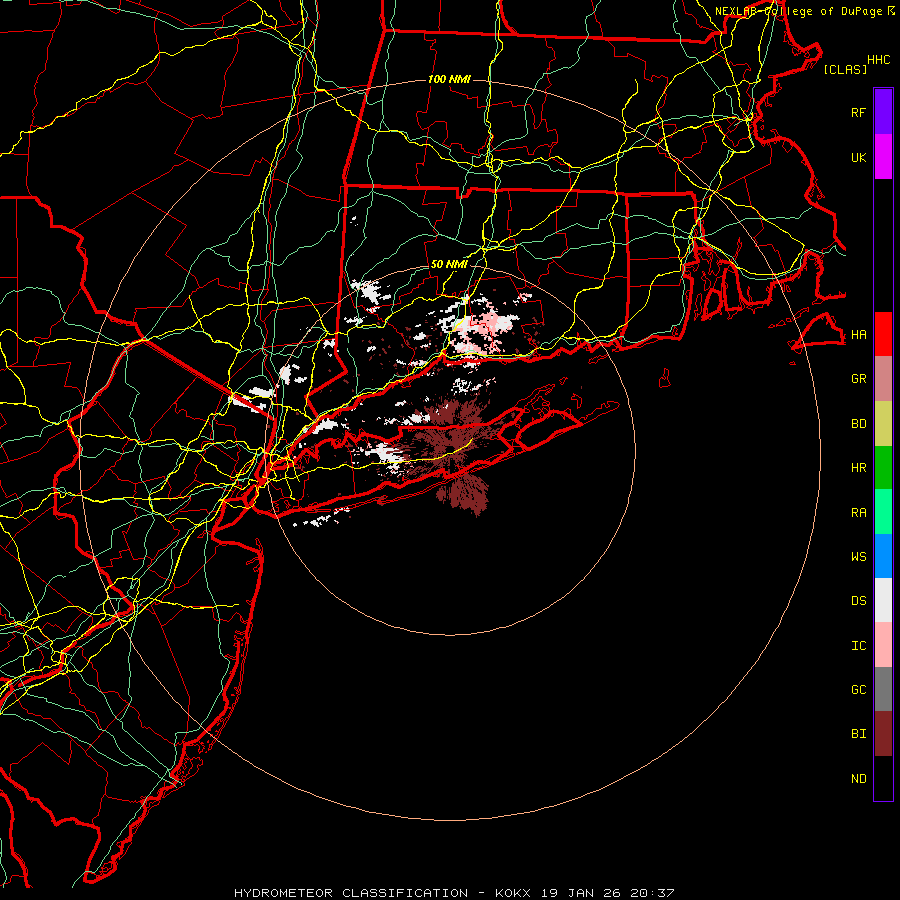Click the "GC" legend label
900x900 pixels.
pyautogui.click(x=858, y=690)
